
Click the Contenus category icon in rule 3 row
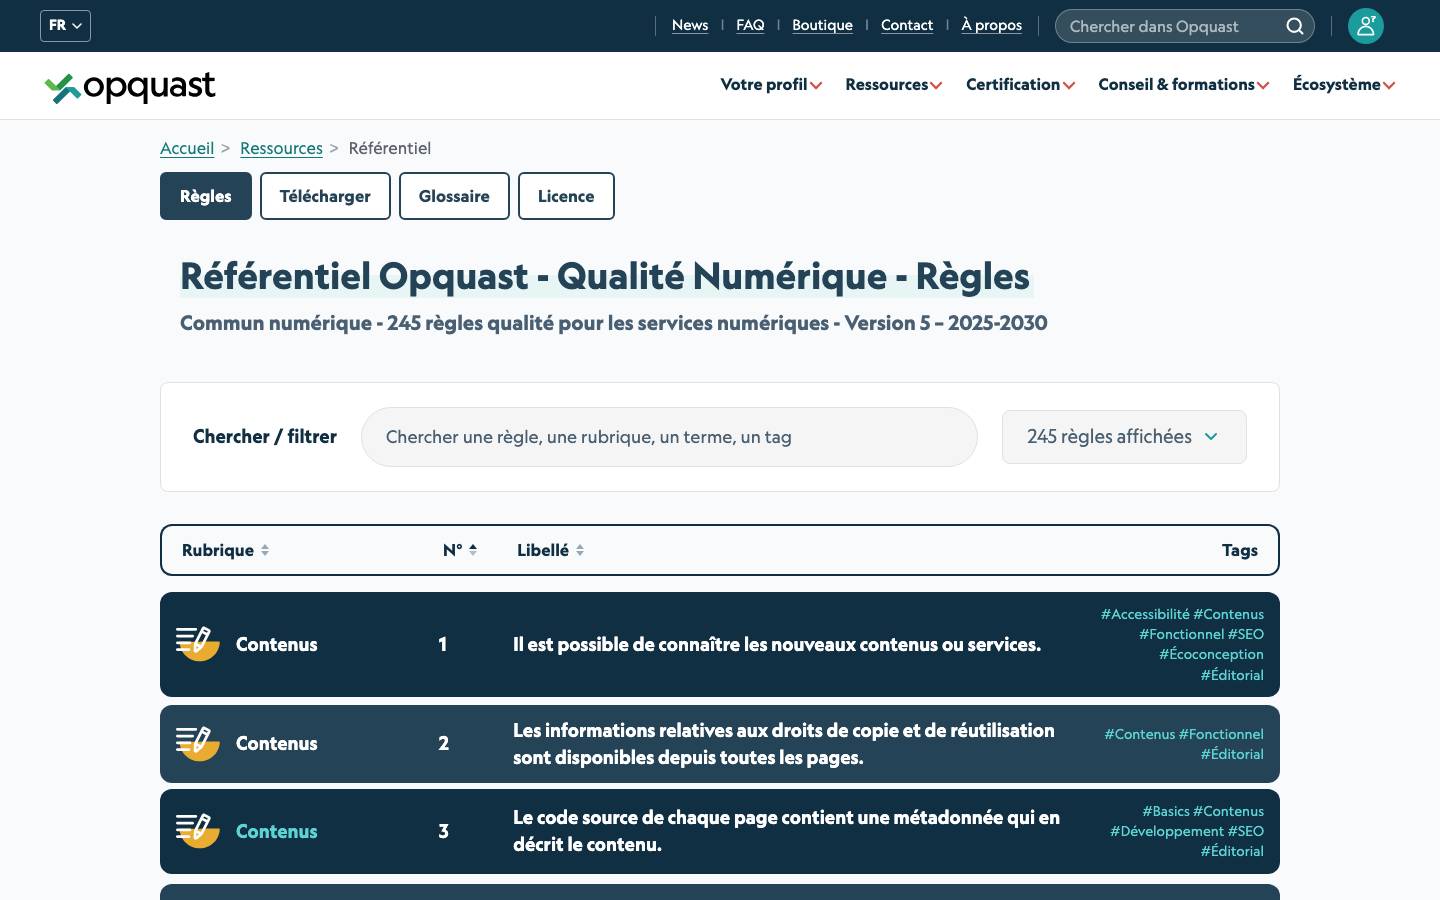(198, 831)
